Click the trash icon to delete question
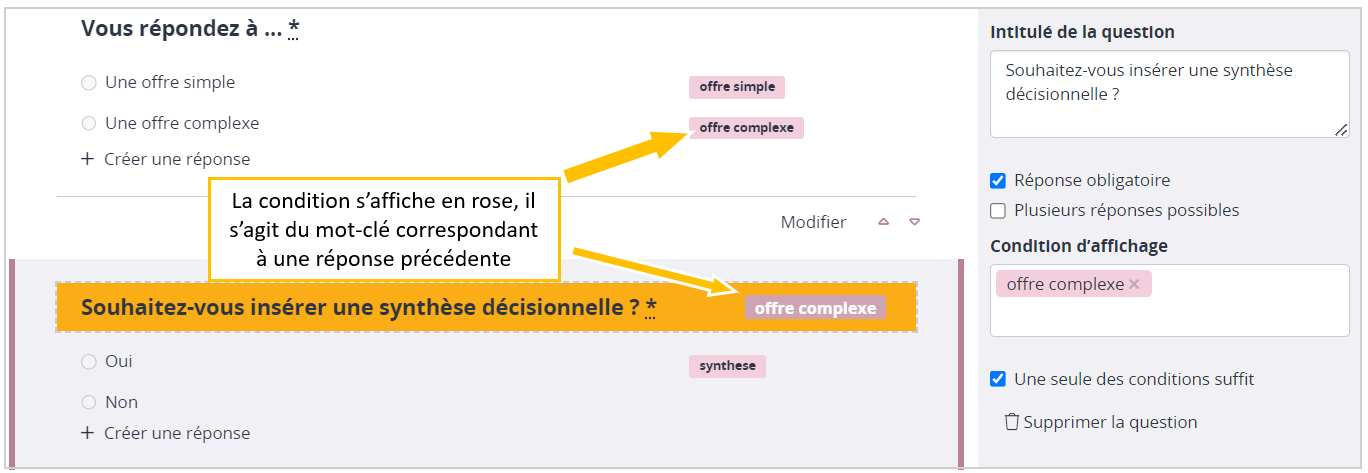This screenshot has height=473, width=1368. (1011, 422)
